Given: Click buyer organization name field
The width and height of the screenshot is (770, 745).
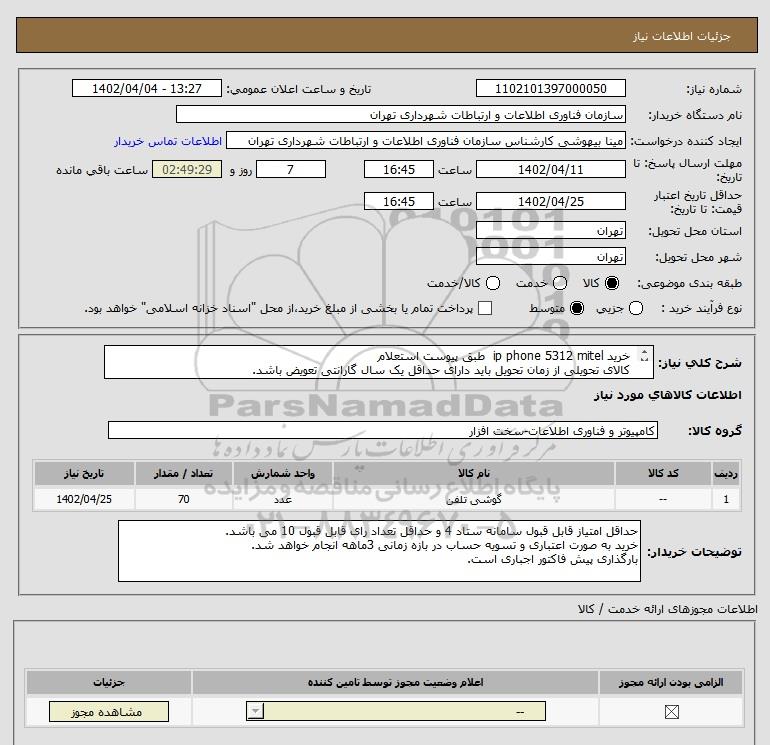Looking at the screenshot, I should pyautogui.click(x=401, y=114).
